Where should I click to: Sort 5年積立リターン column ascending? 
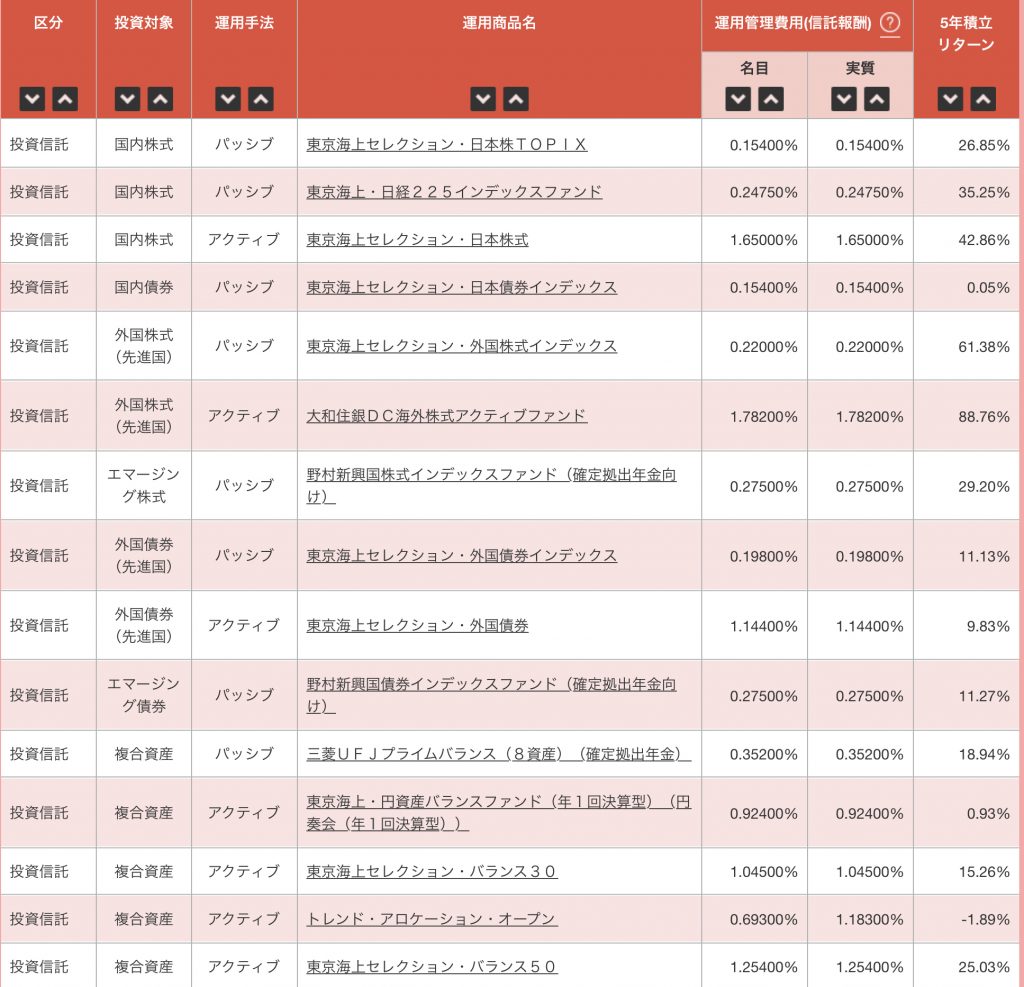(x=982, y=99)
